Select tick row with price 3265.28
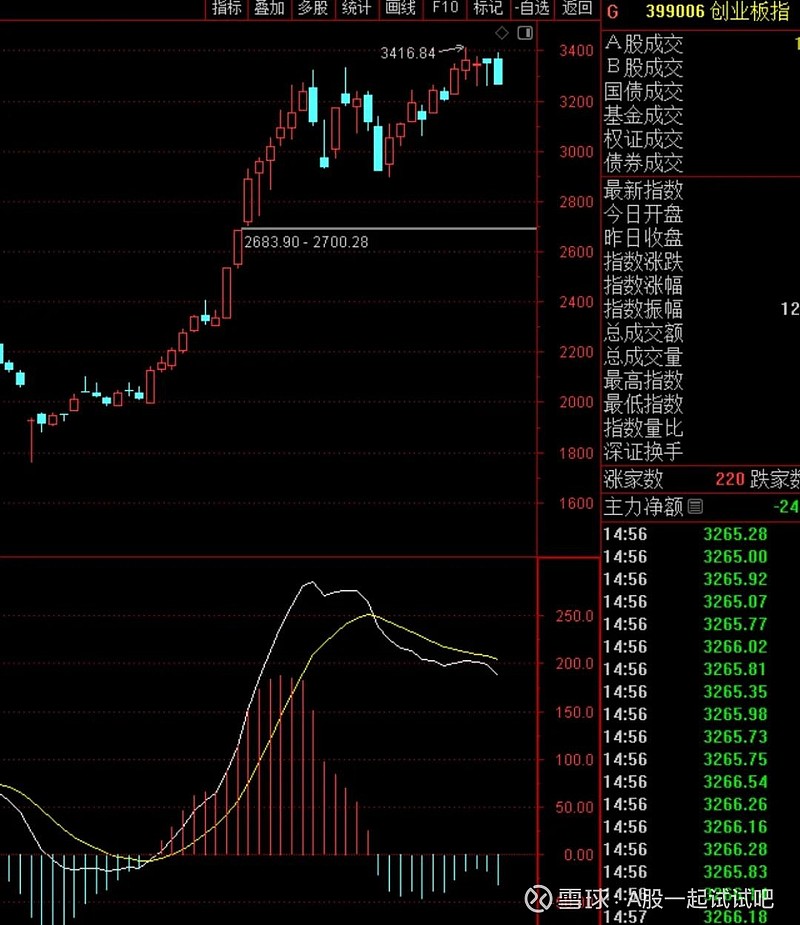Image resolution: width=800 pixels, height=925 pixels. coord(700,534)
